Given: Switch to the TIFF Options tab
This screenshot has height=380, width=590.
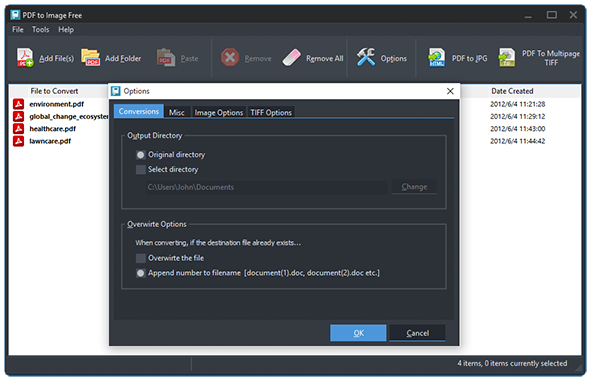Looking at the screenshot, I should click(x=271, y=112).
